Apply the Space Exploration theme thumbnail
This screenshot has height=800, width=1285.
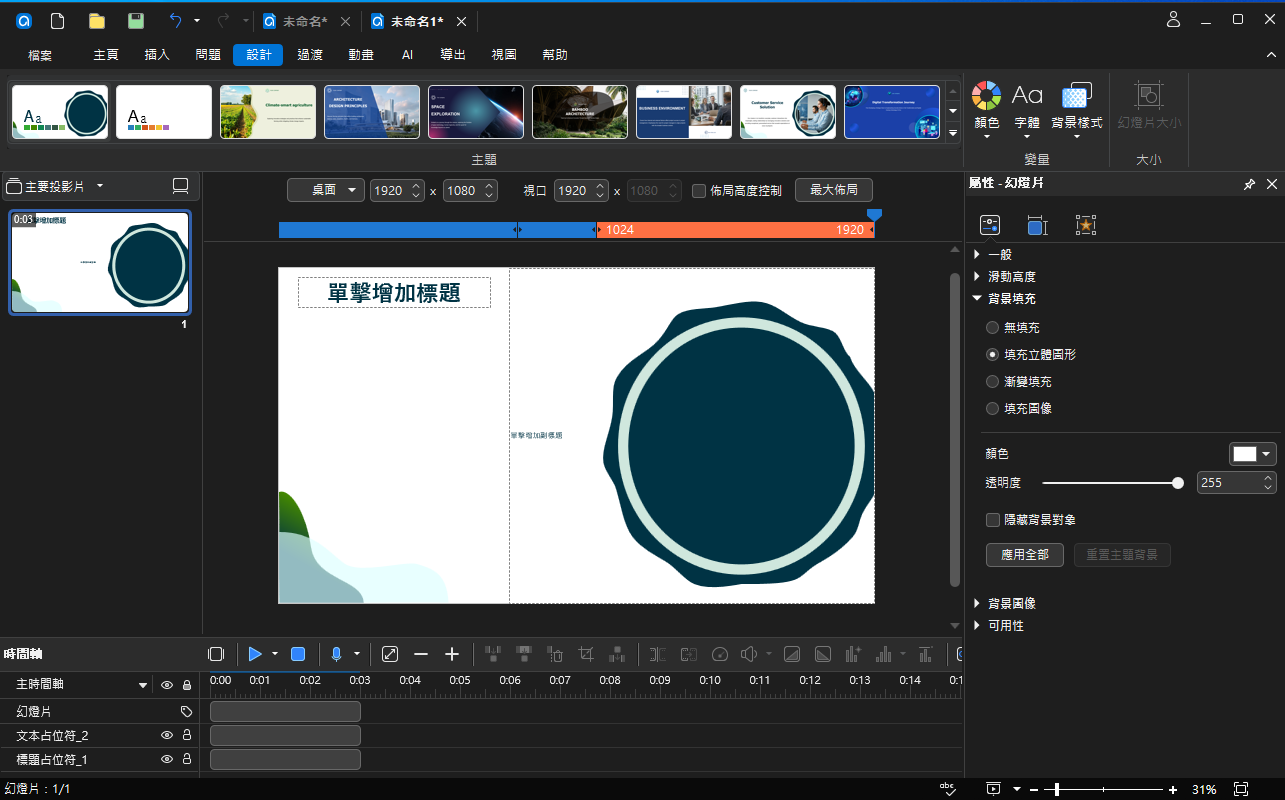pos(476,112)
